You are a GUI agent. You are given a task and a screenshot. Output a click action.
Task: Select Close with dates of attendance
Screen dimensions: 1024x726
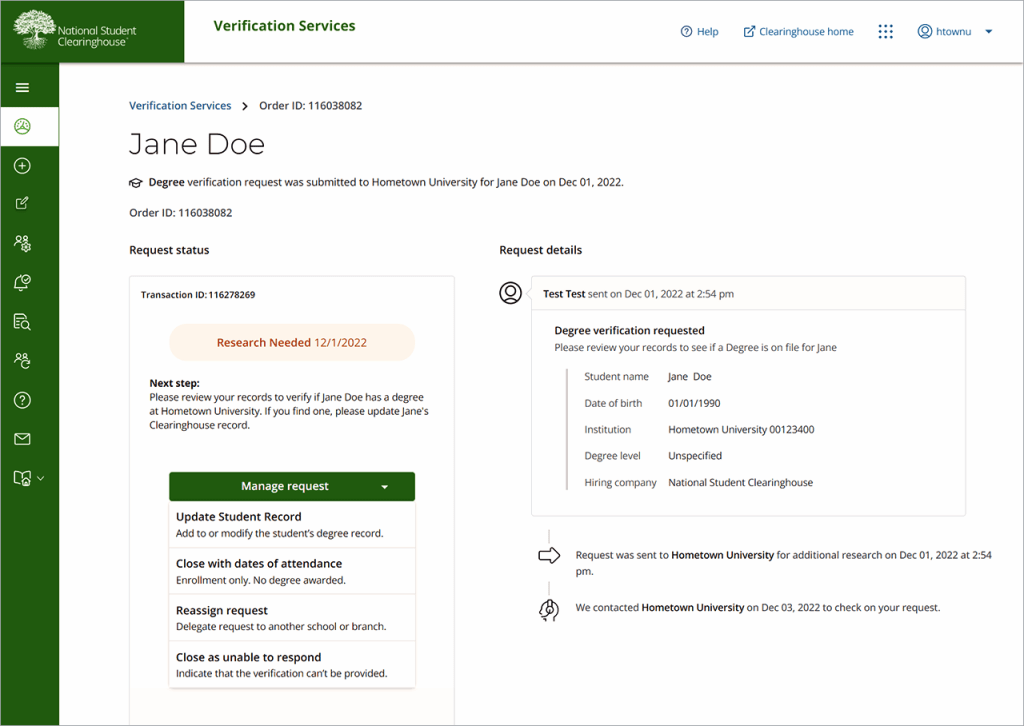click(292, 571)
